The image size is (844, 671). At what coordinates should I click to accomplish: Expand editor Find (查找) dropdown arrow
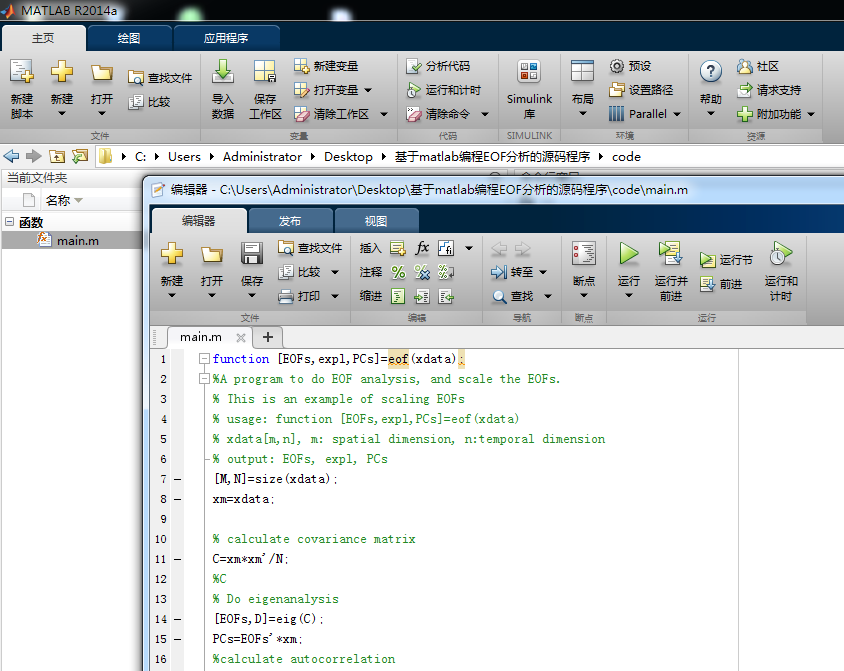548,296
